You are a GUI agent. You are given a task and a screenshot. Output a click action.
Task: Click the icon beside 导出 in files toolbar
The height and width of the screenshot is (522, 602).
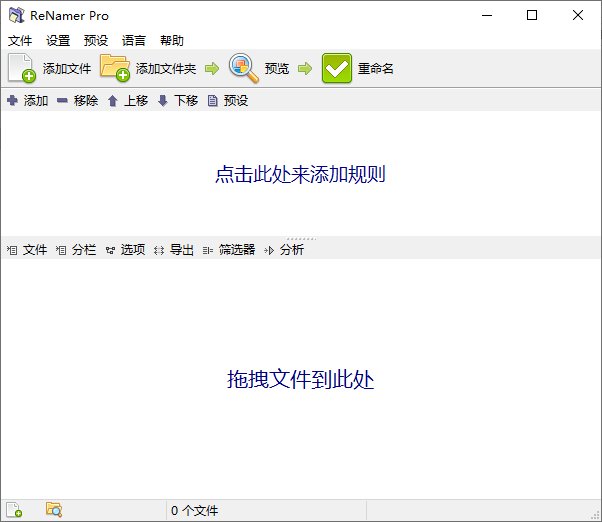tap(159, 251)
